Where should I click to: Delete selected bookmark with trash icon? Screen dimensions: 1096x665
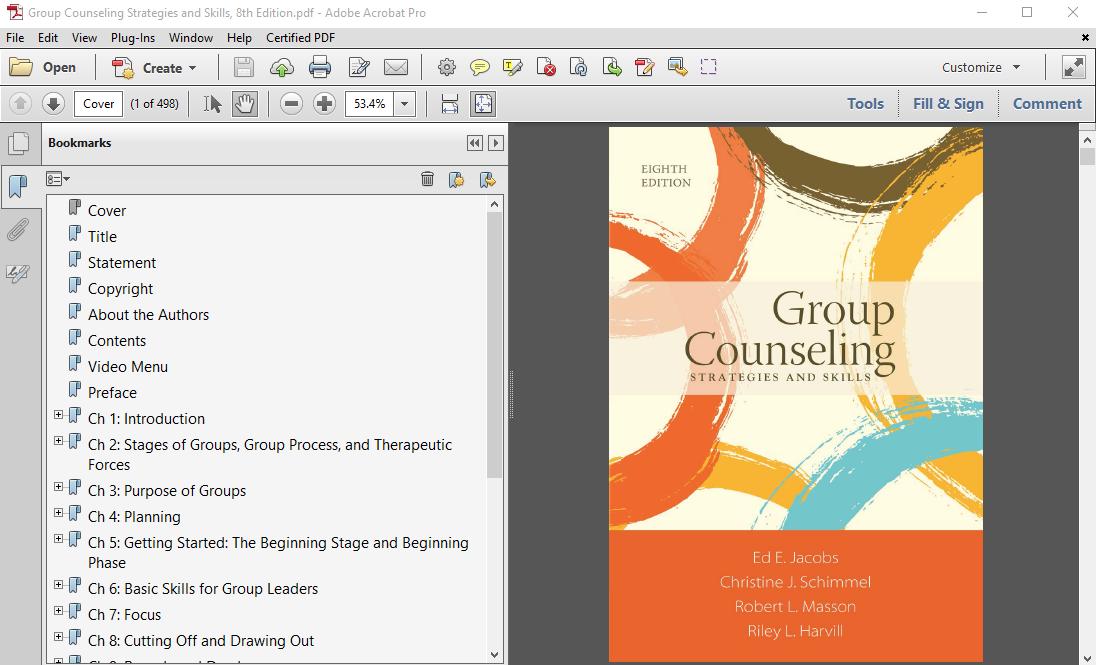pyautogui.click(x=427, y=179)
